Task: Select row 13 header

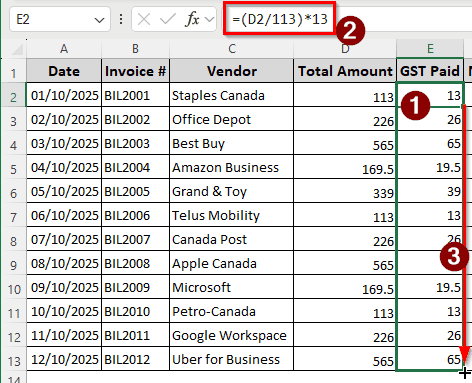Action: [x=13, y=359]
